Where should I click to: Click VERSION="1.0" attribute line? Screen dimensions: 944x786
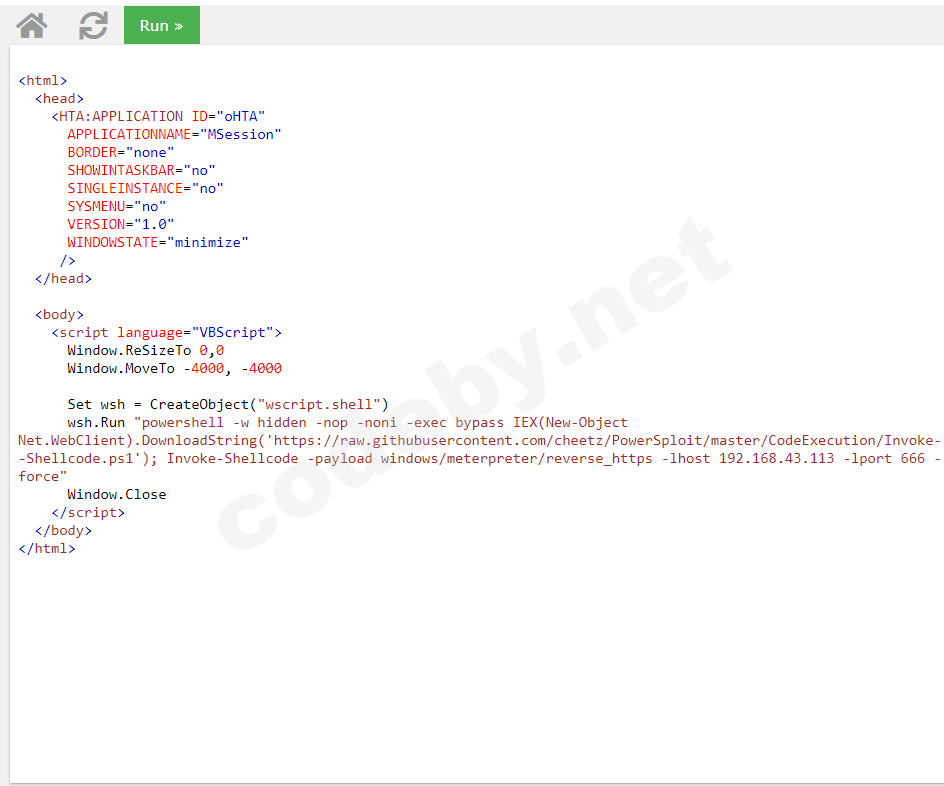tap(120, 224)
